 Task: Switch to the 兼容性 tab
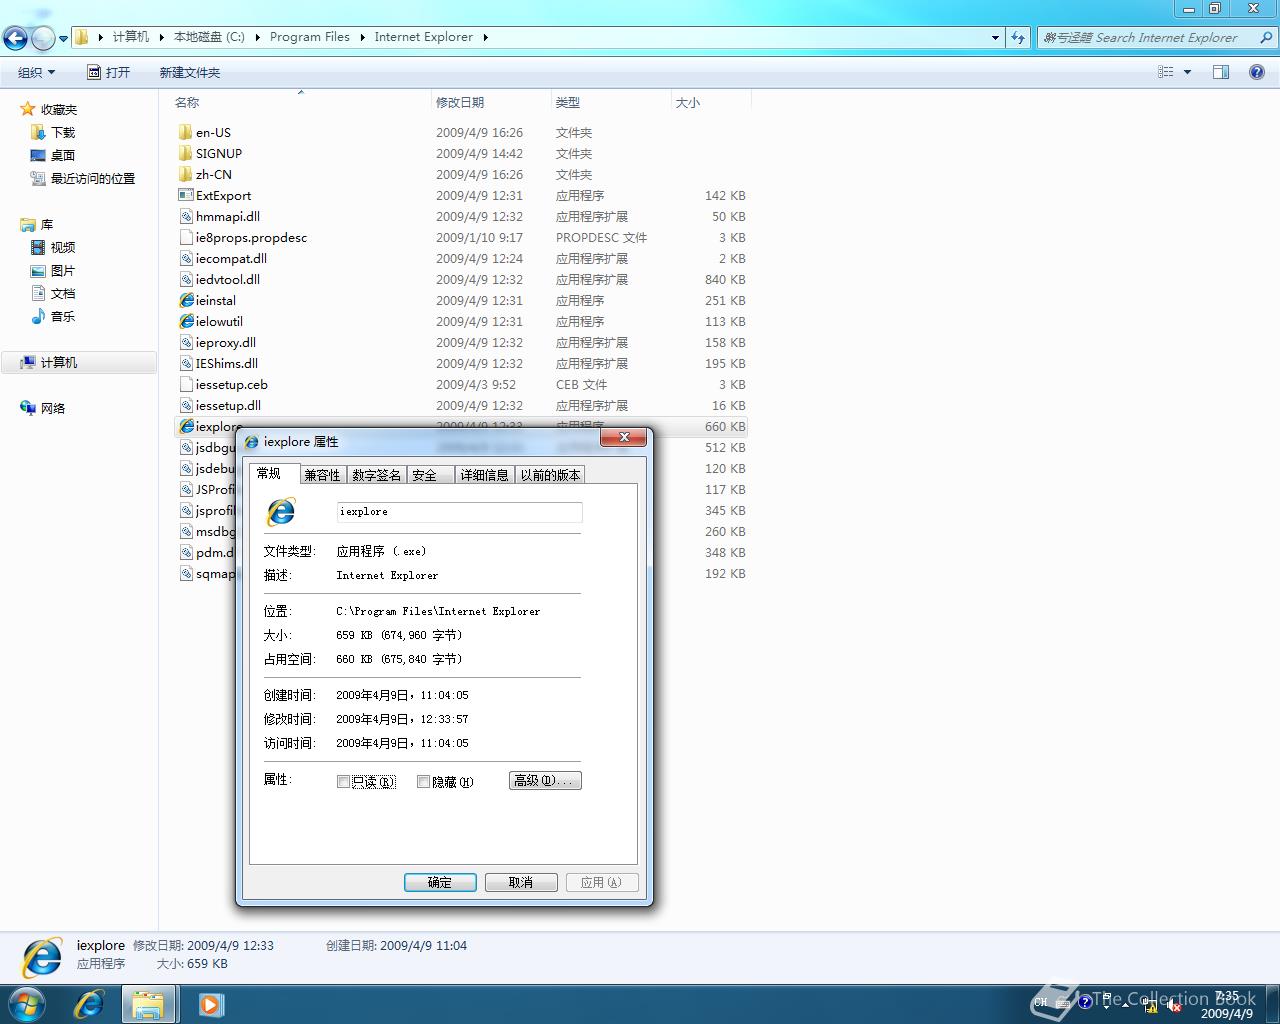[322, 475]
